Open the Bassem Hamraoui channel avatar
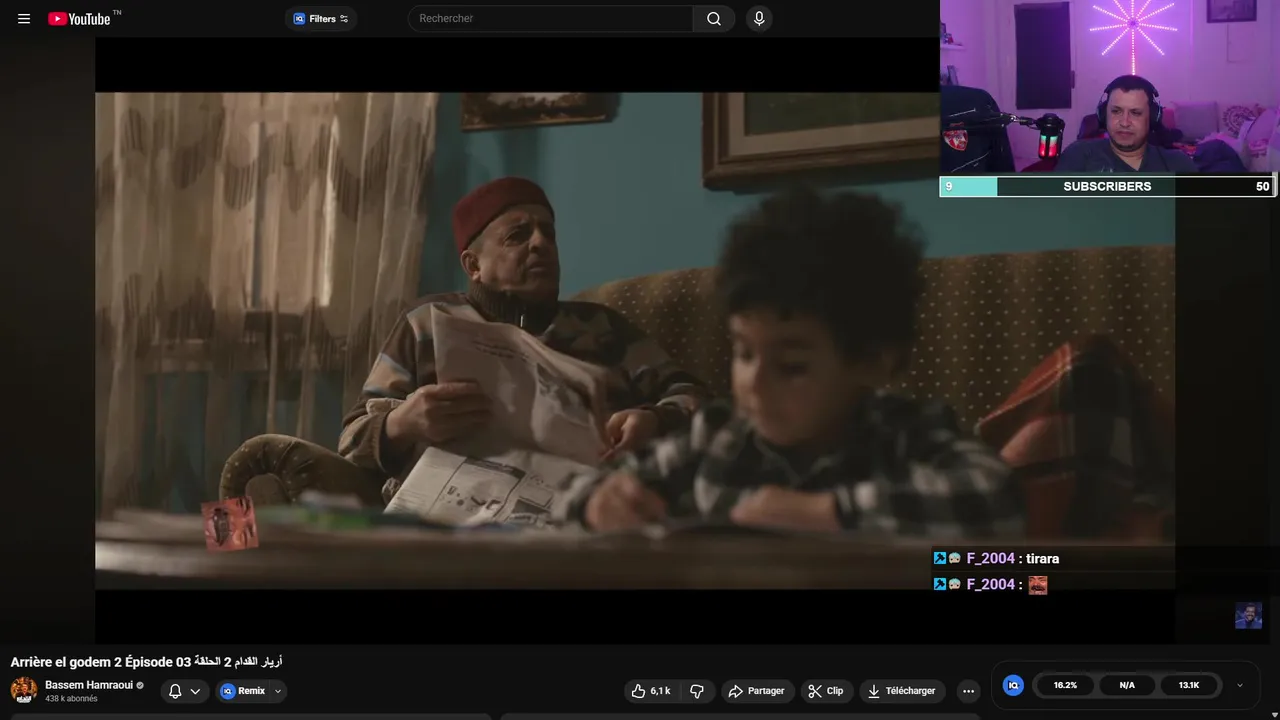 [24, 690]
